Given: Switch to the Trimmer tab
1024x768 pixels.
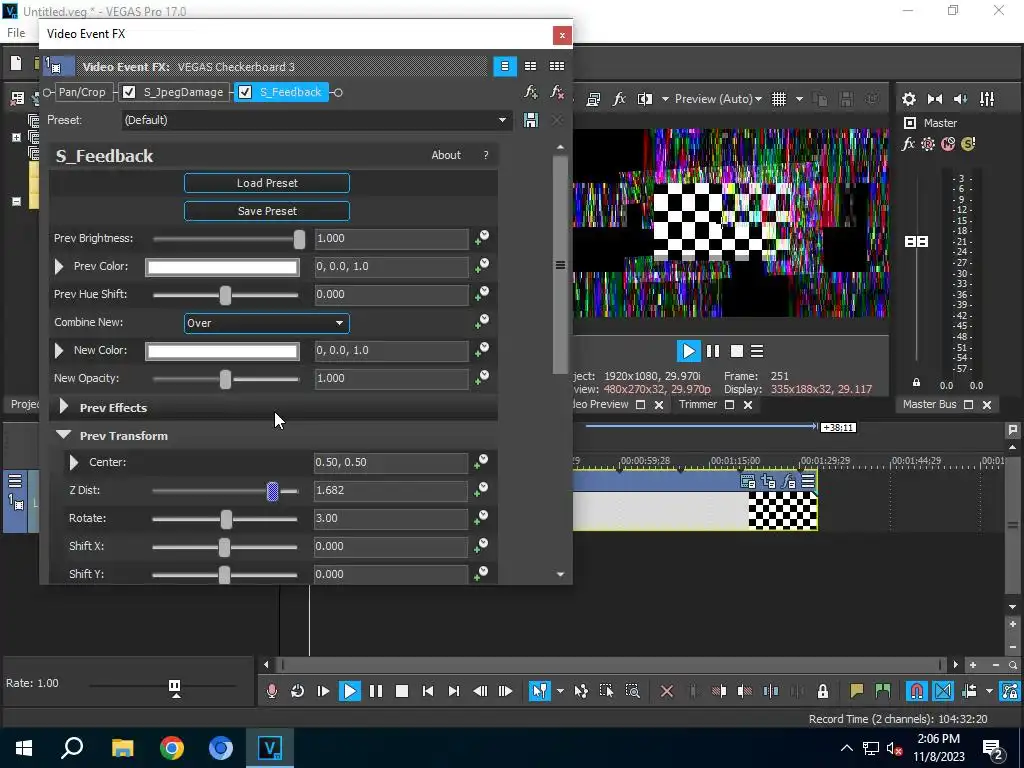Looking at the screenshot, I should tap(697, 404).
